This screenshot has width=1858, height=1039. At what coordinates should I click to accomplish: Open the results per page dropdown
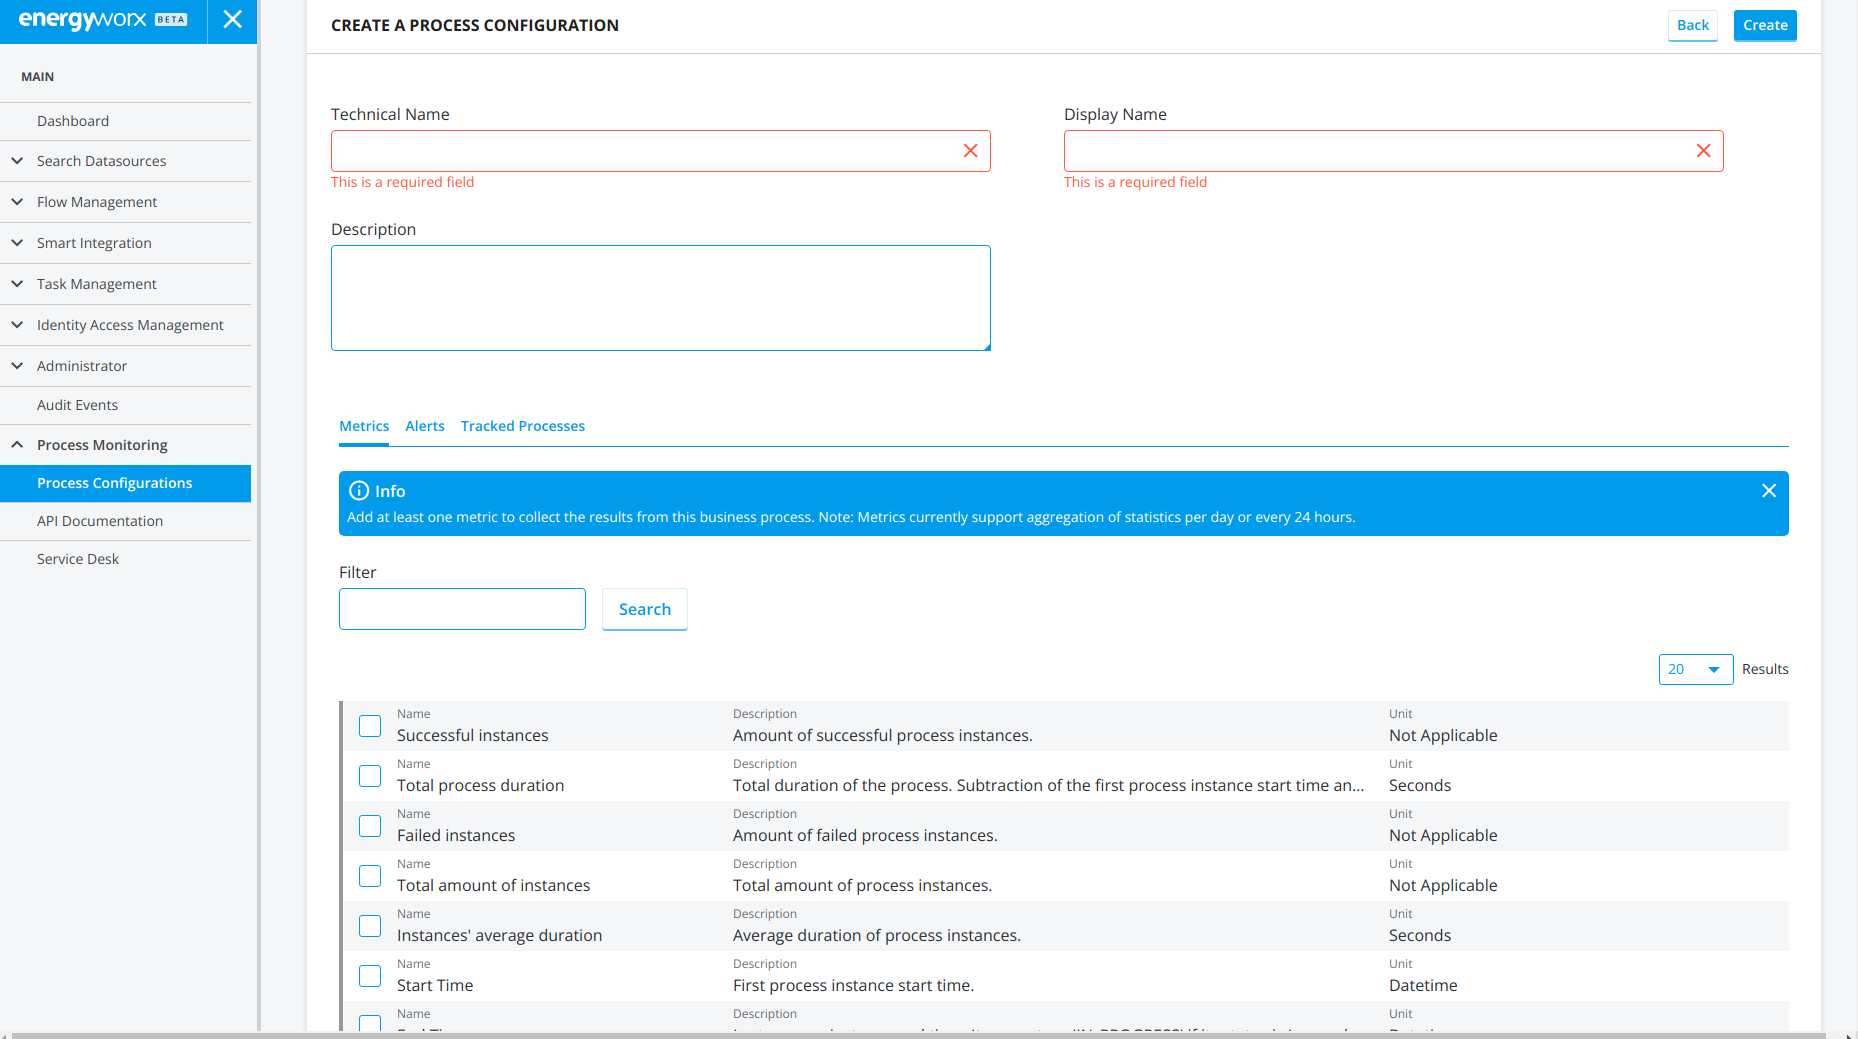tap(1695, 669)
